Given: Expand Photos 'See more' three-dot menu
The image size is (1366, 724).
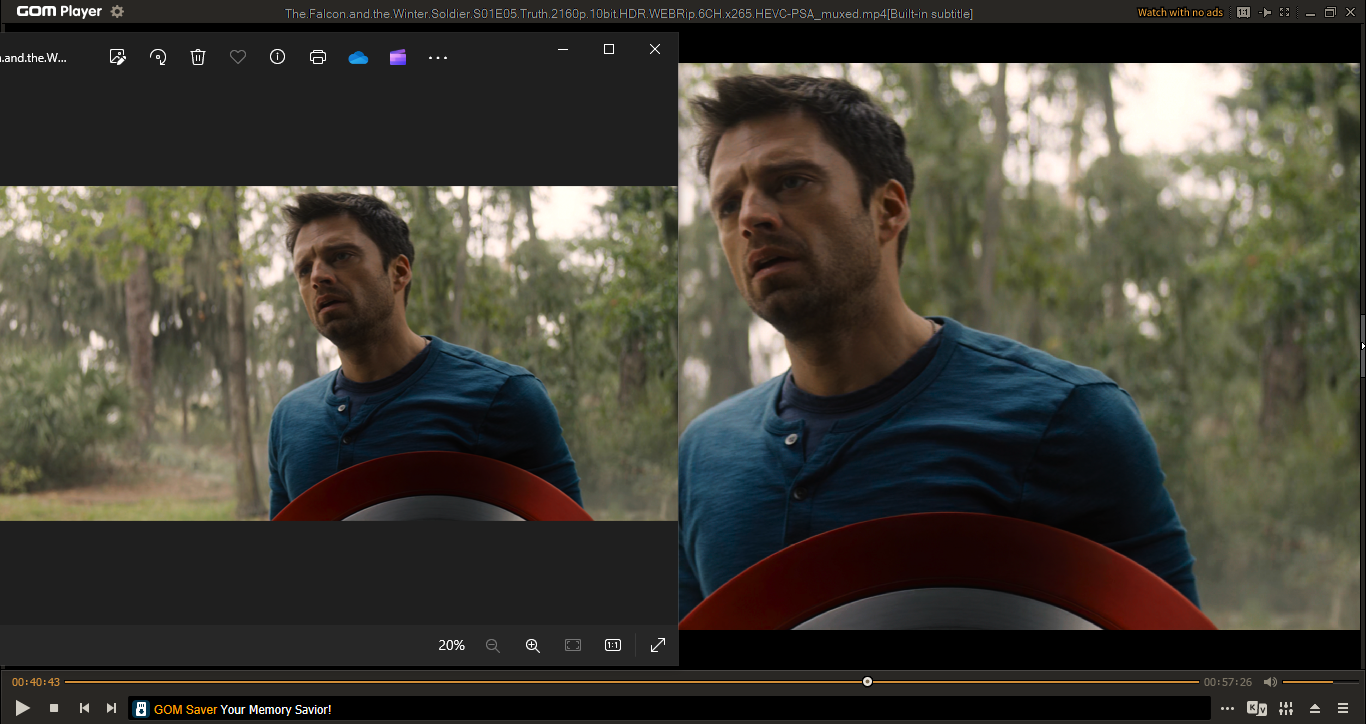Looking at the screenshot, I should click(438, 58).
